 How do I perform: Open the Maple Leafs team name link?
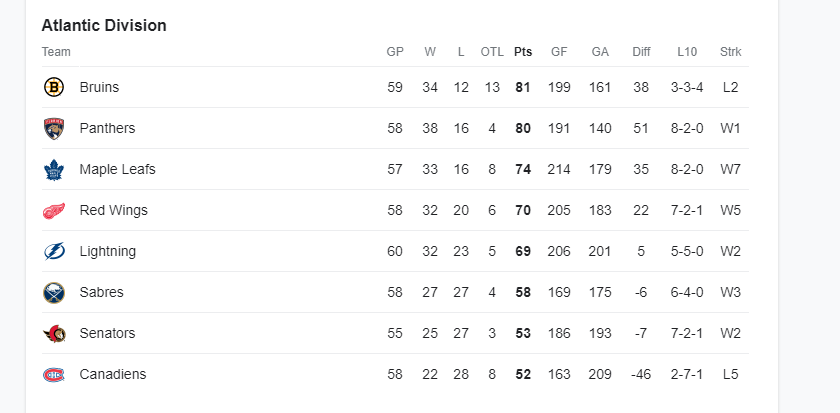pyautogui.click(x=117, y=169)
